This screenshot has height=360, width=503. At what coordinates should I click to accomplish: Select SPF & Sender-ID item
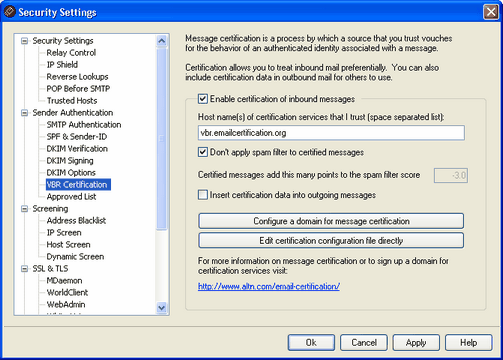[77, 137]
